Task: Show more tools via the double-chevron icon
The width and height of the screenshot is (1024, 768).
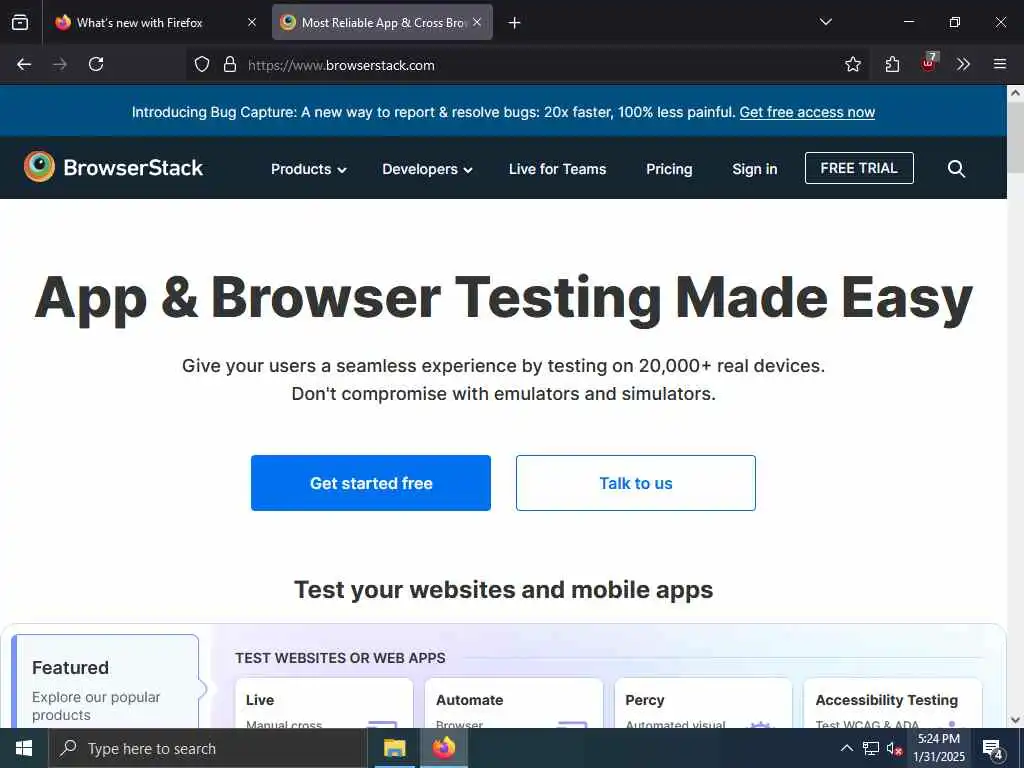Action: pos(963,64)
